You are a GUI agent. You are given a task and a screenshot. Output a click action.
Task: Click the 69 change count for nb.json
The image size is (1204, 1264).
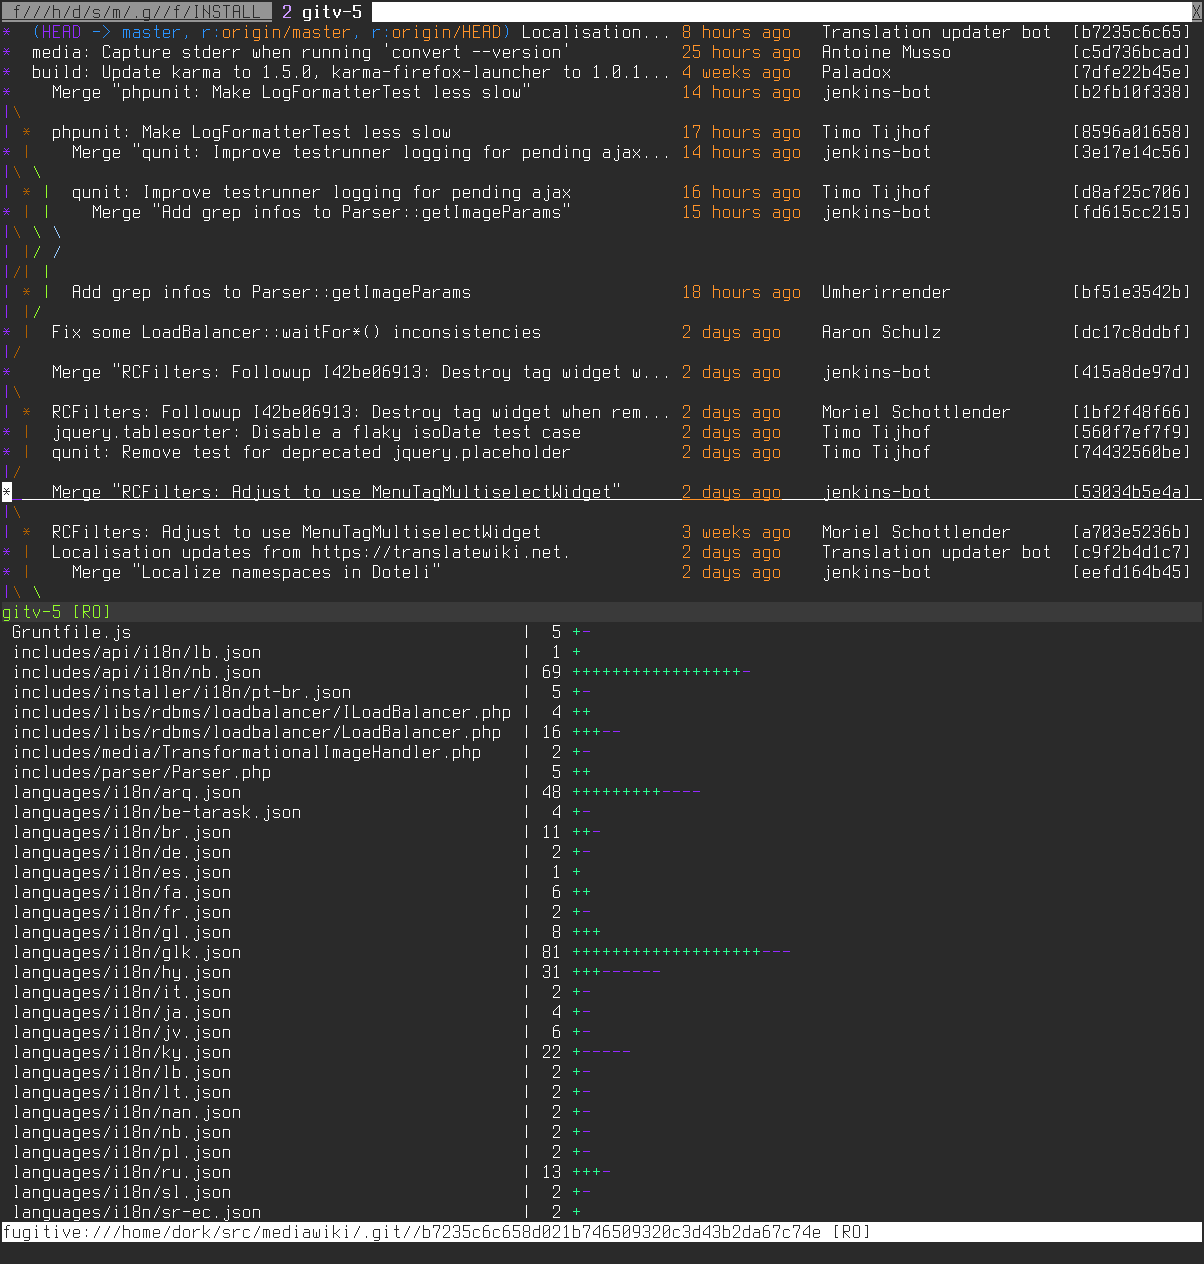pyautogui.click(x=551, y=672)
